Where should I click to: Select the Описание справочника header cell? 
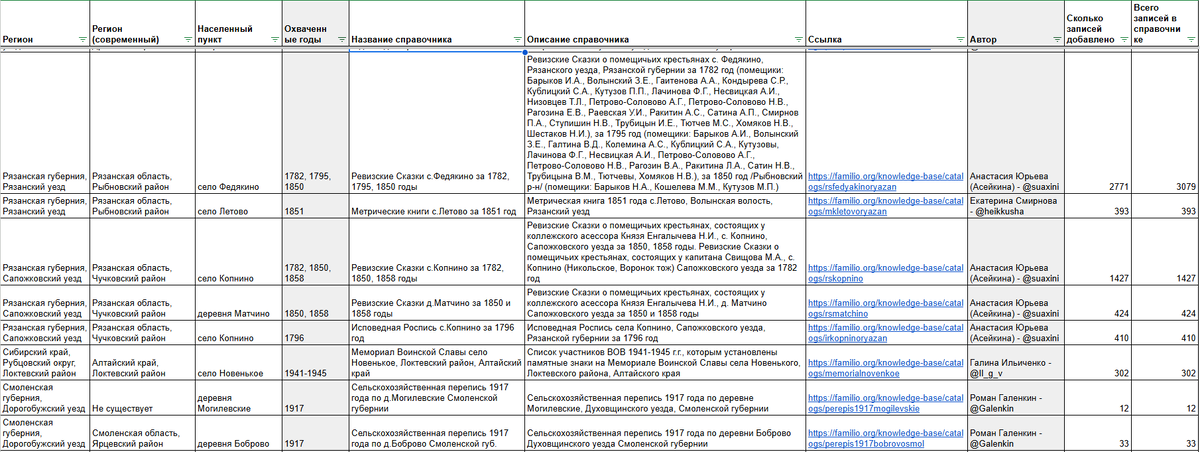665,25
